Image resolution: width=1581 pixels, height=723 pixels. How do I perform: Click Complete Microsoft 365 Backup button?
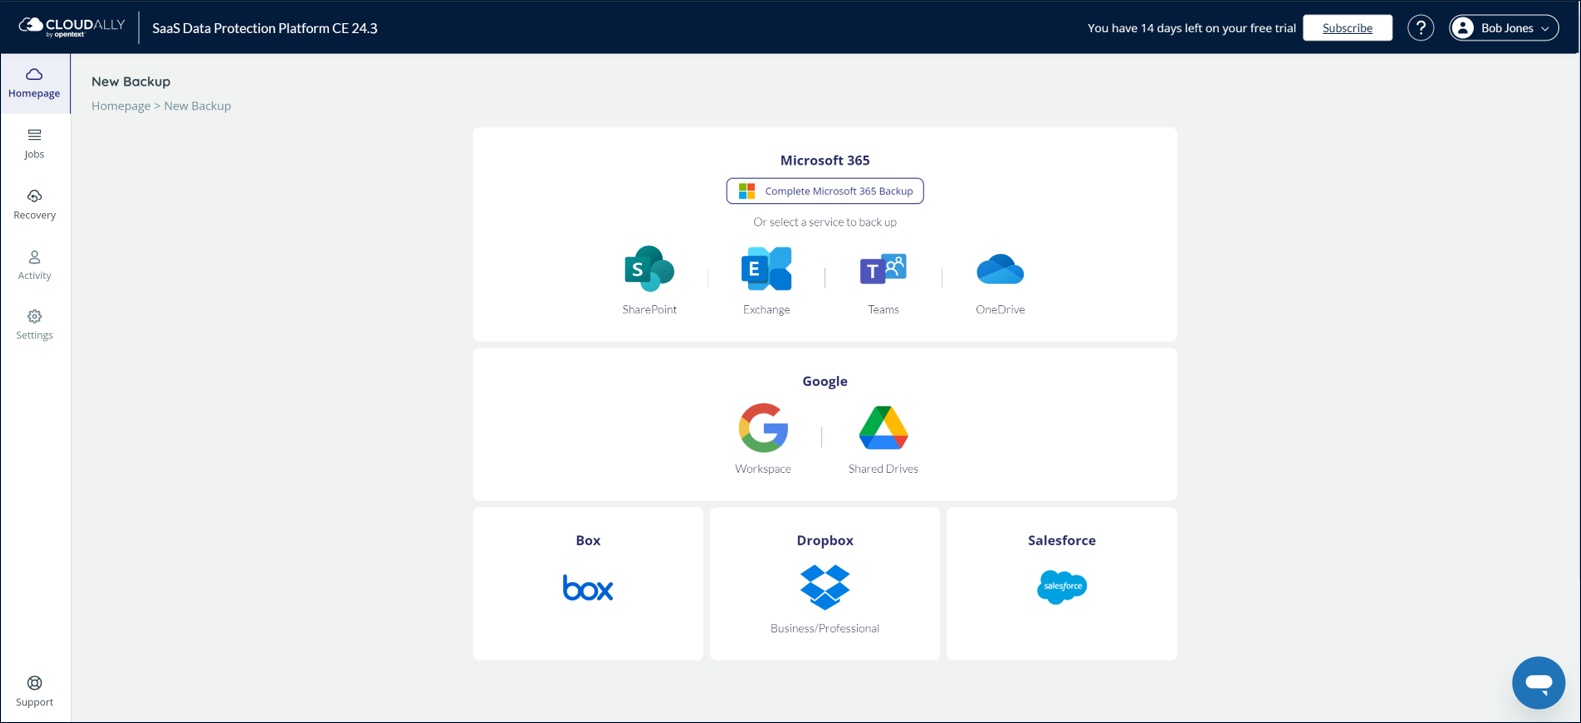(x=825, y=191)
